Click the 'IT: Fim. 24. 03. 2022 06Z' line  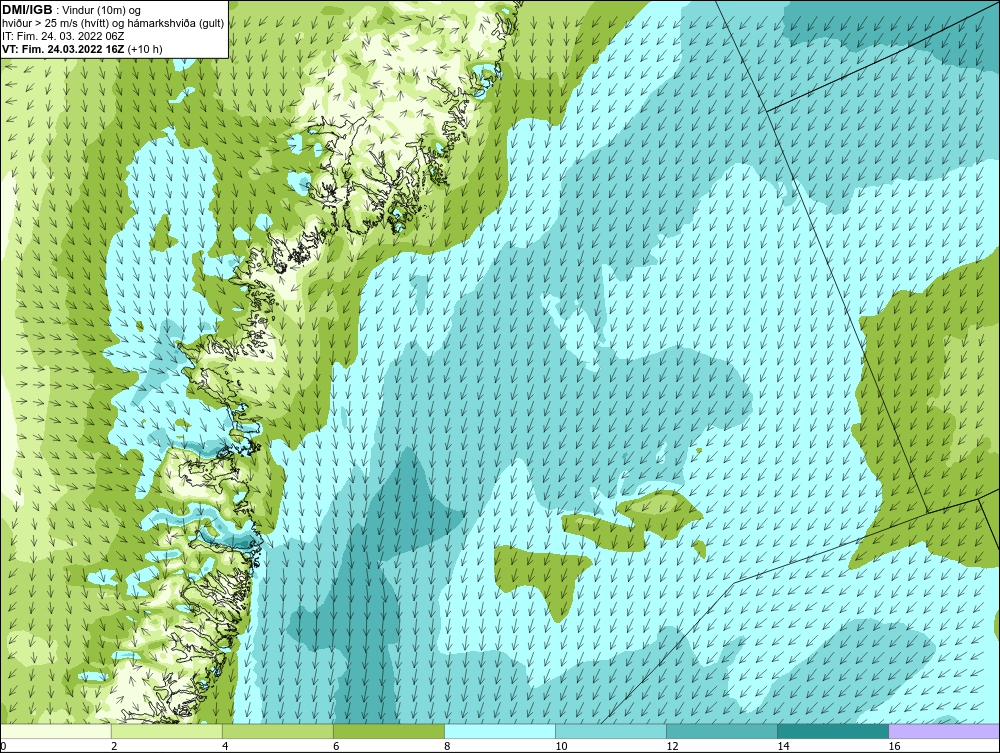click(x=63, y=36)
